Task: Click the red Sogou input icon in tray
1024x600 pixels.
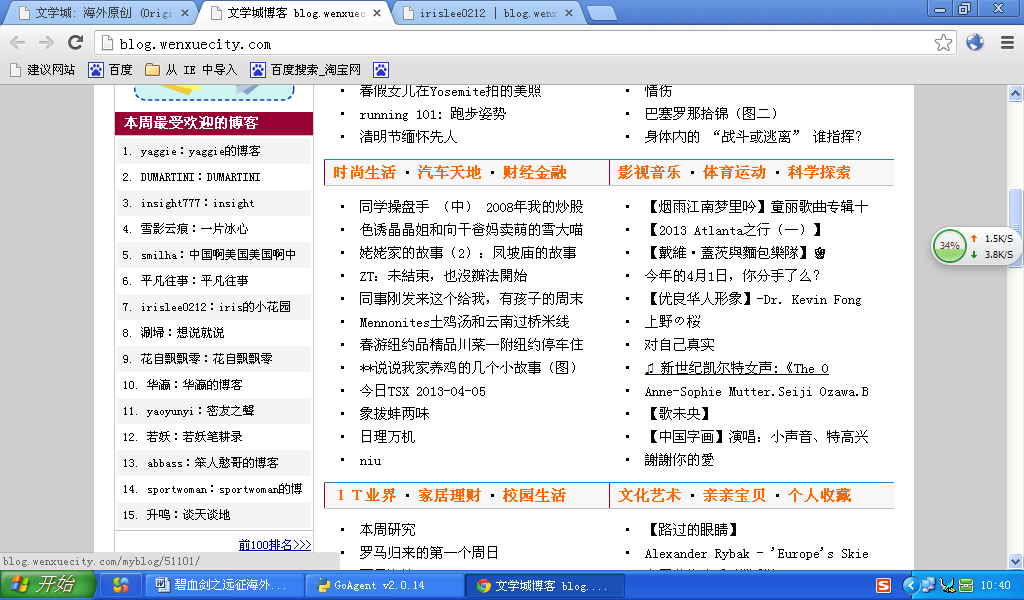Action: (x=883, y=585)
